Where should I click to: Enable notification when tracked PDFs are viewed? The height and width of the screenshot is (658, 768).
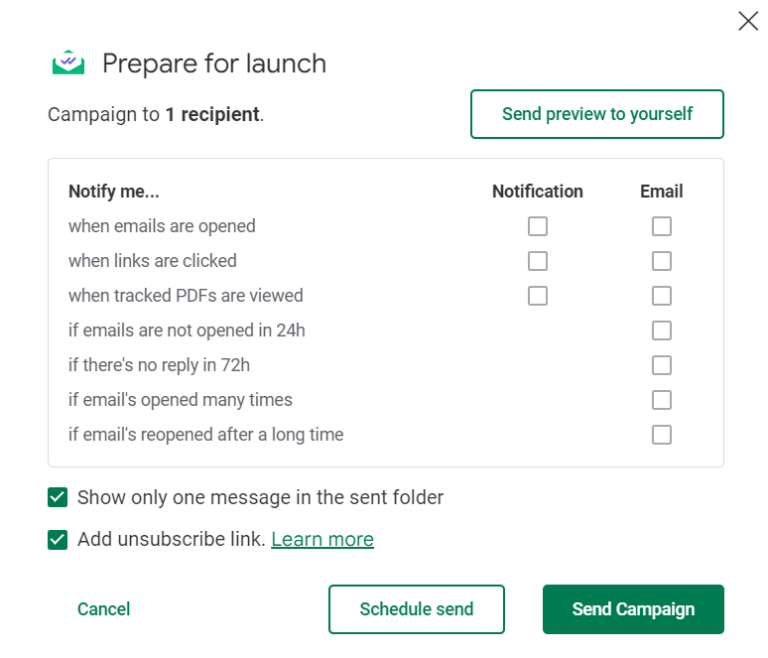point(538,296)
